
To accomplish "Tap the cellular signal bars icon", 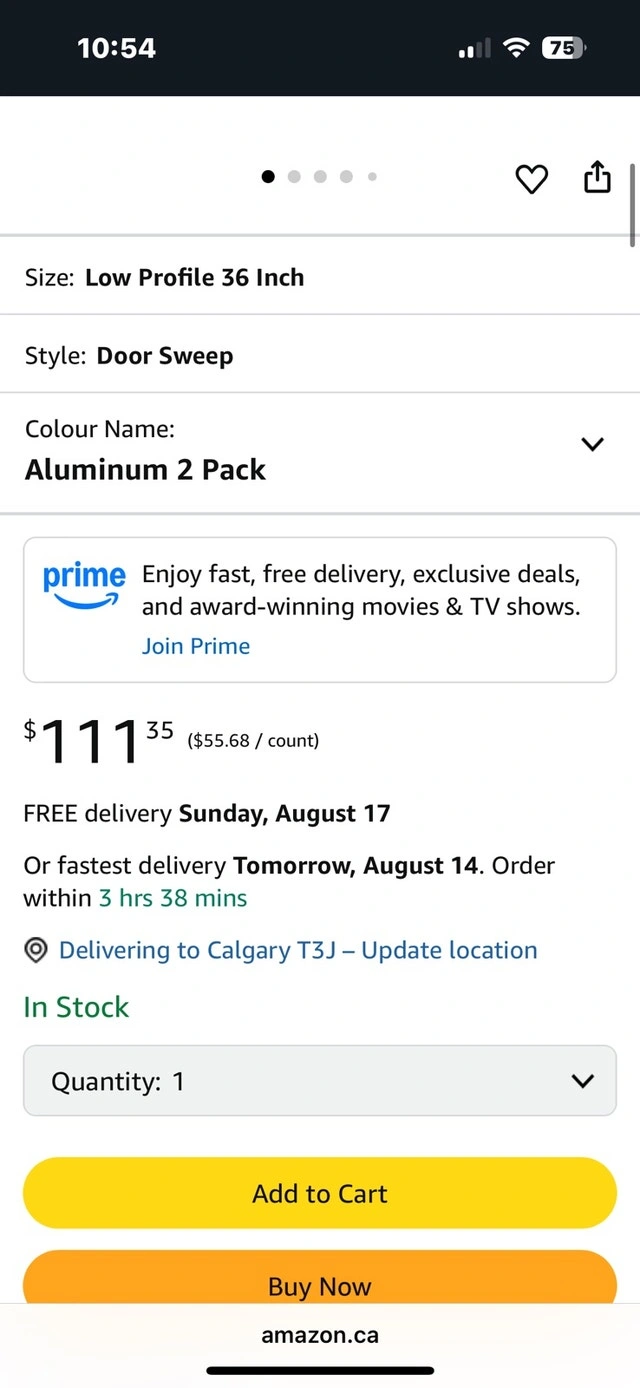I will tap(474, 48).
